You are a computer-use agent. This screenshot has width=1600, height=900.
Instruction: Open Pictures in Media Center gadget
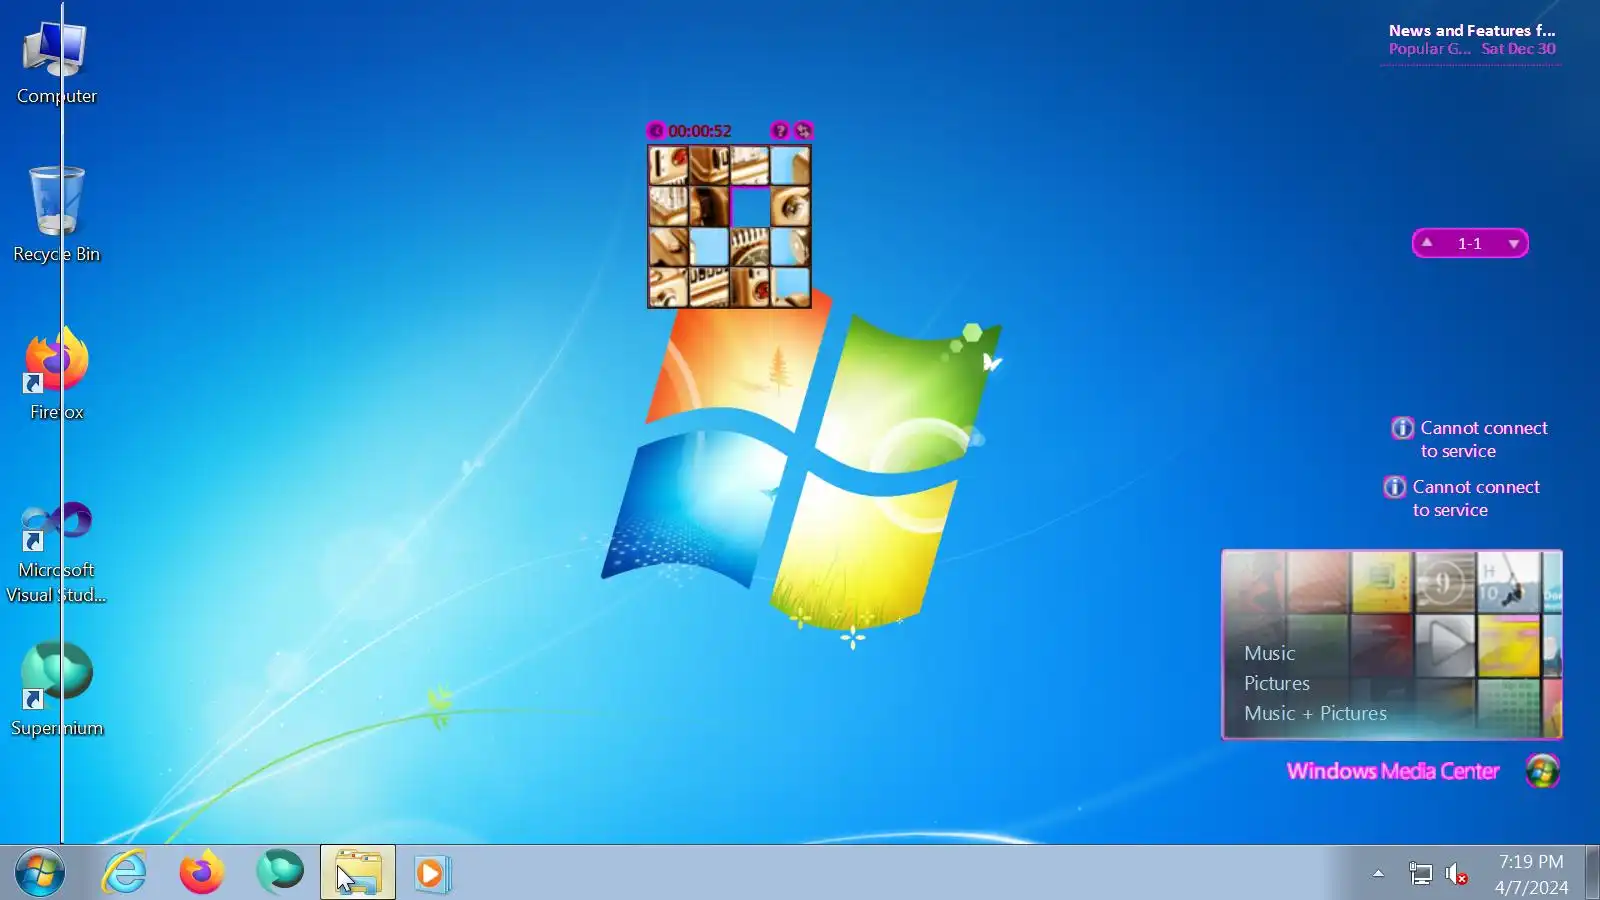coord(1276,683)
